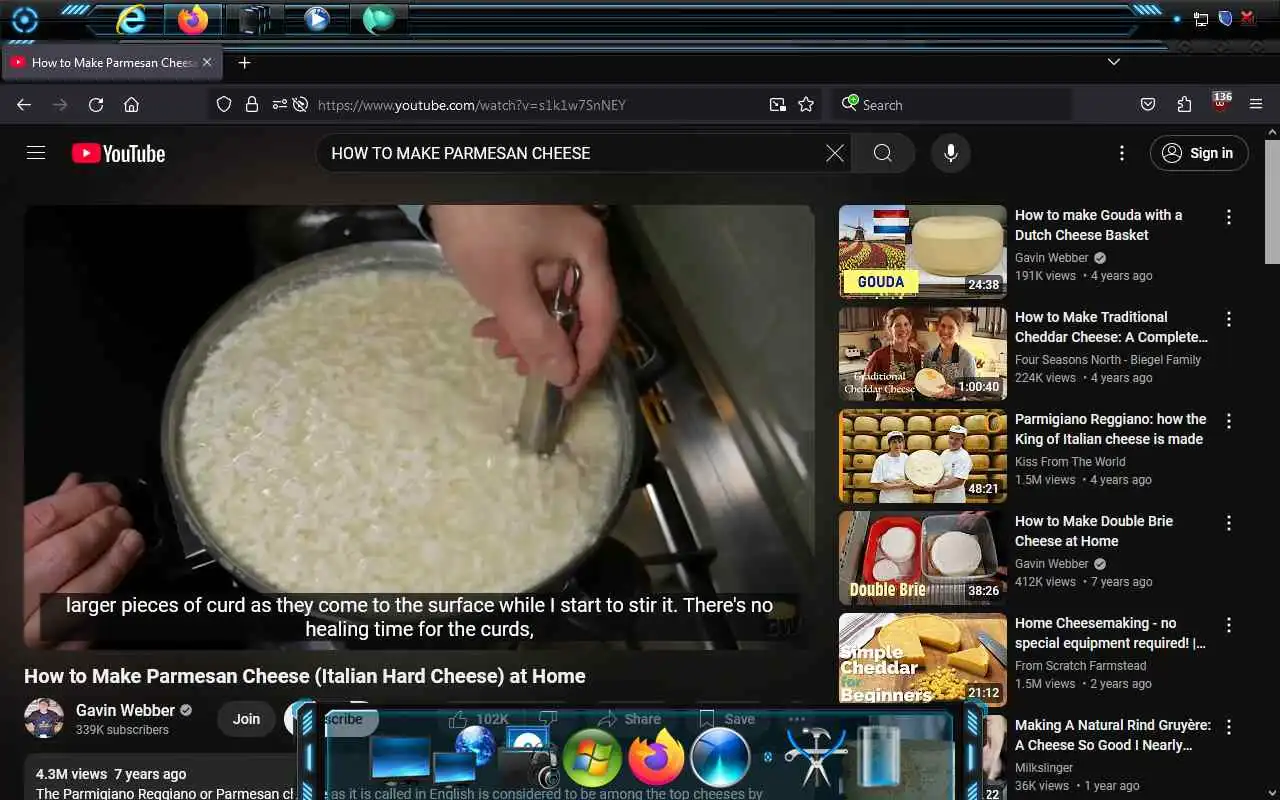Open options menu for the Gouda video
Viewport: 1280px width, 800px height.
coord(1229,217)
